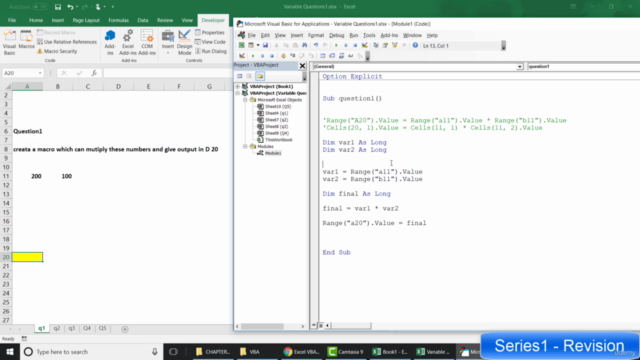
Task: Collapse the Modules folder node
Action: [x=245, y=146]
